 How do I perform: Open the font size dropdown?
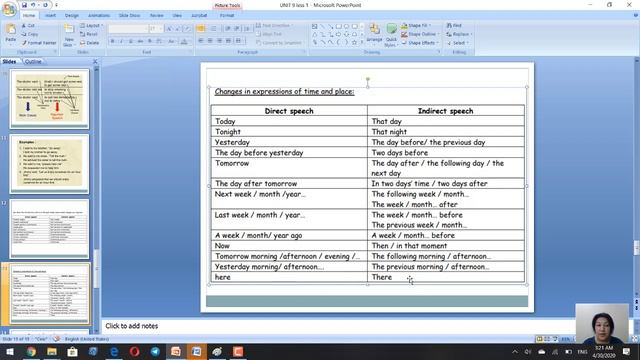(x=155, y=29)
